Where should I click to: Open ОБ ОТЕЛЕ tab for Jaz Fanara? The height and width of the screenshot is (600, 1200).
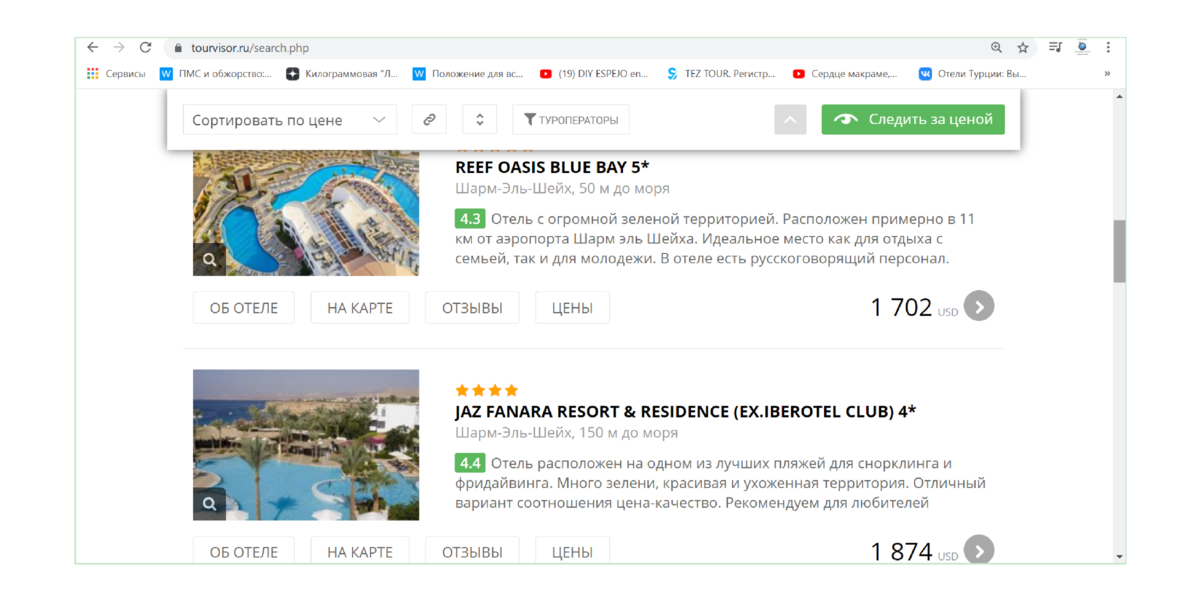244,551
